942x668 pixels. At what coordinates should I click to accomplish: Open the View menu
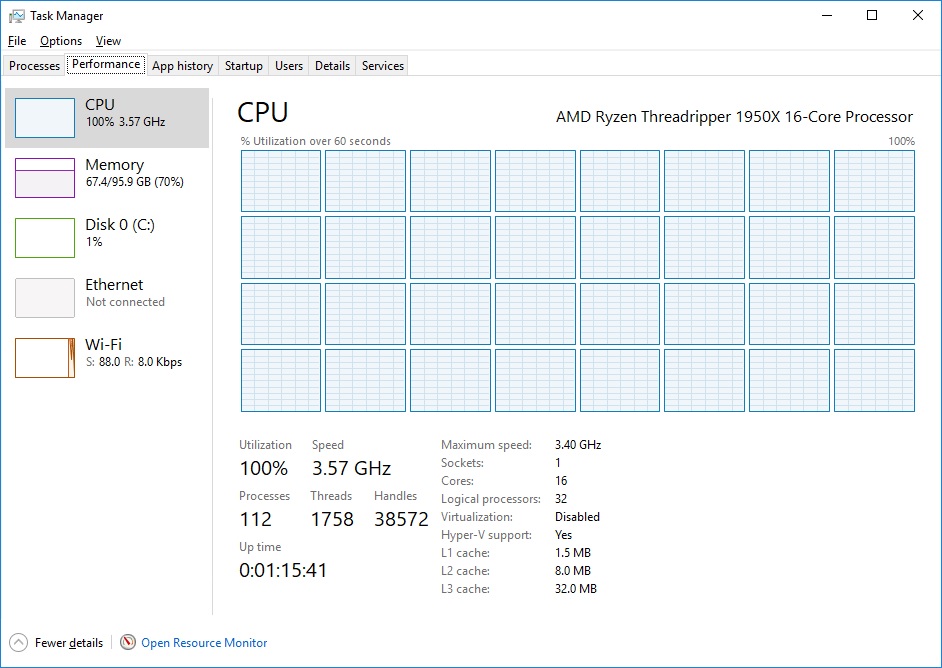pos(108,41)
